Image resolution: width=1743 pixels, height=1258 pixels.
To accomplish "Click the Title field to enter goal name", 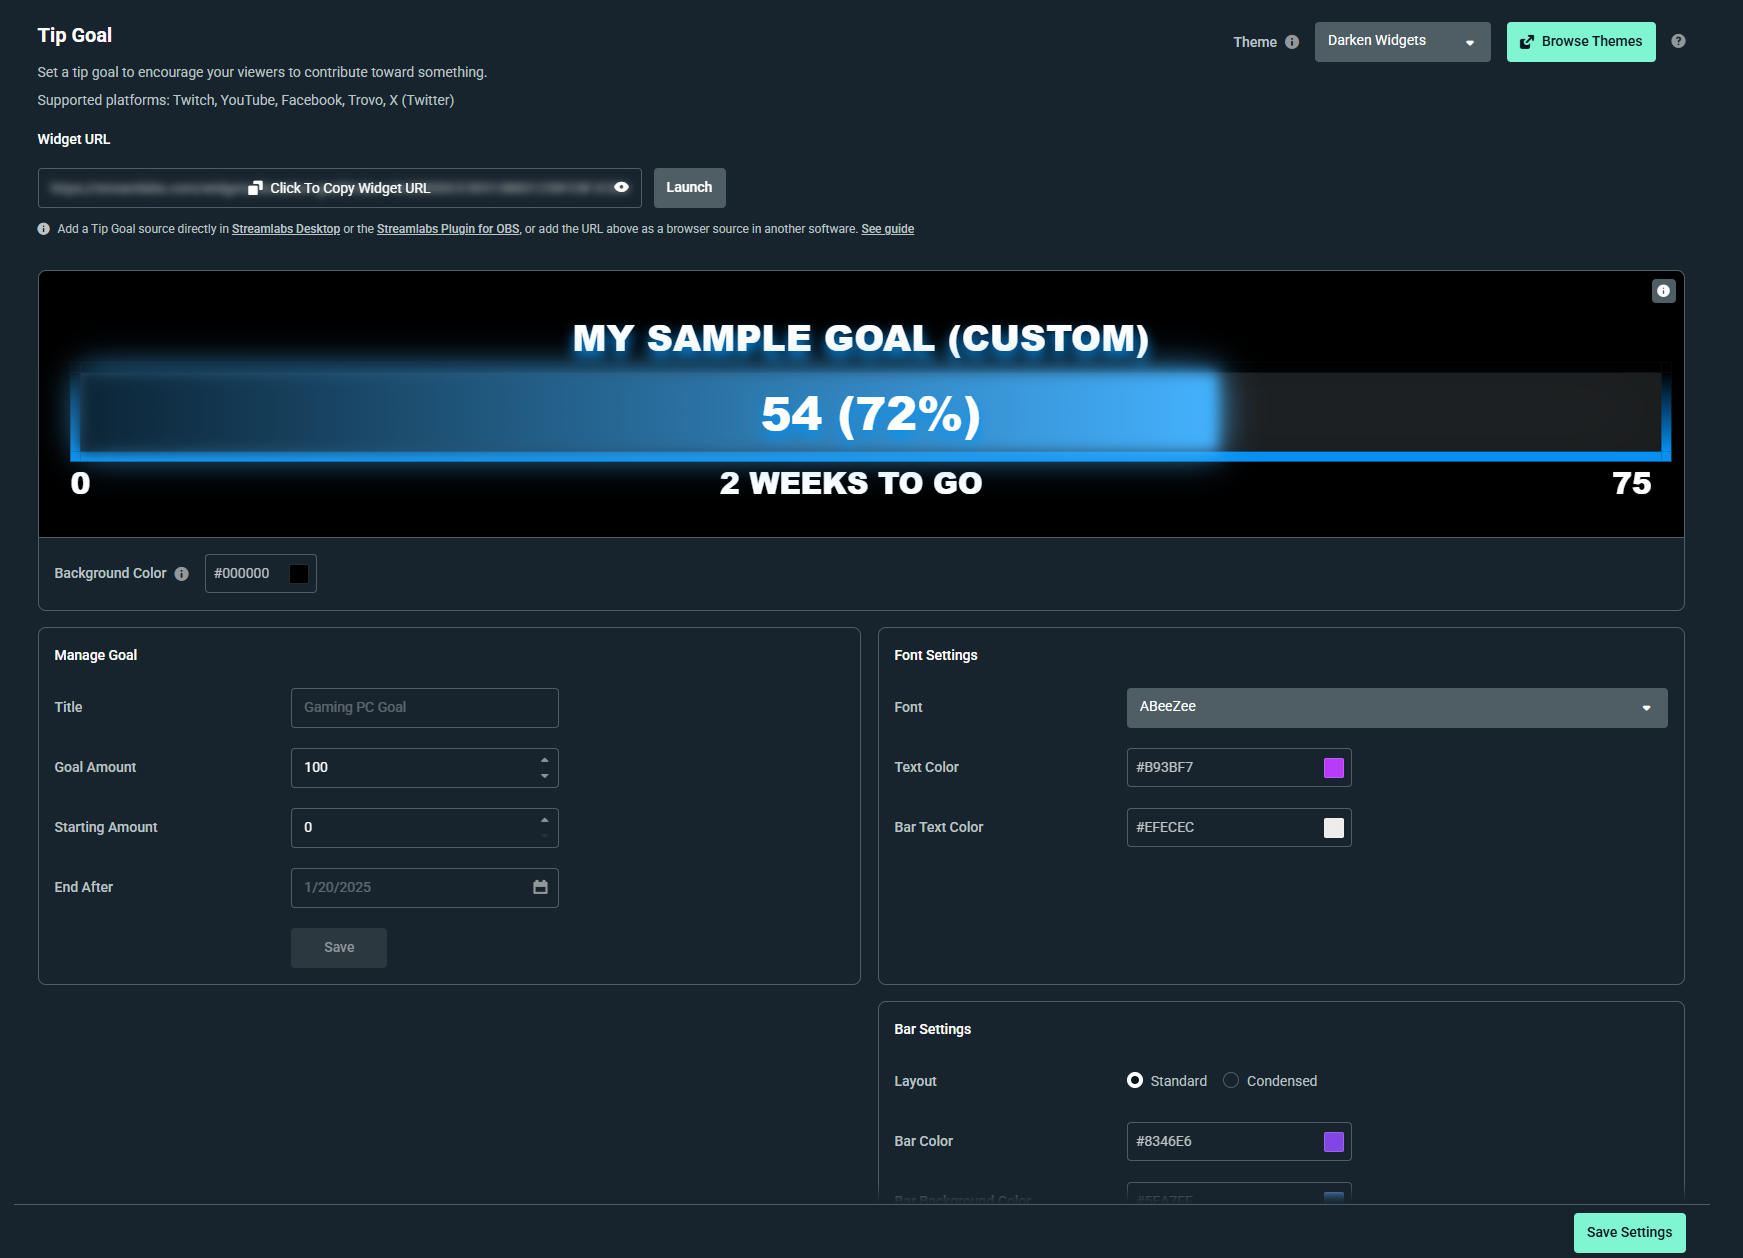I will 424,707.
